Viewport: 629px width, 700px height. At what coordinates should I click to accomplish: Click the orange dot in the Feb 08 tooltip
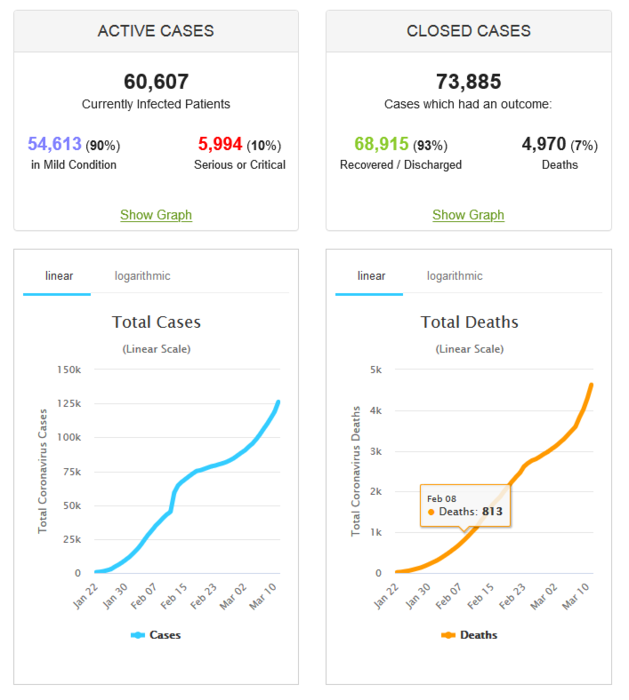click(431, 512)
